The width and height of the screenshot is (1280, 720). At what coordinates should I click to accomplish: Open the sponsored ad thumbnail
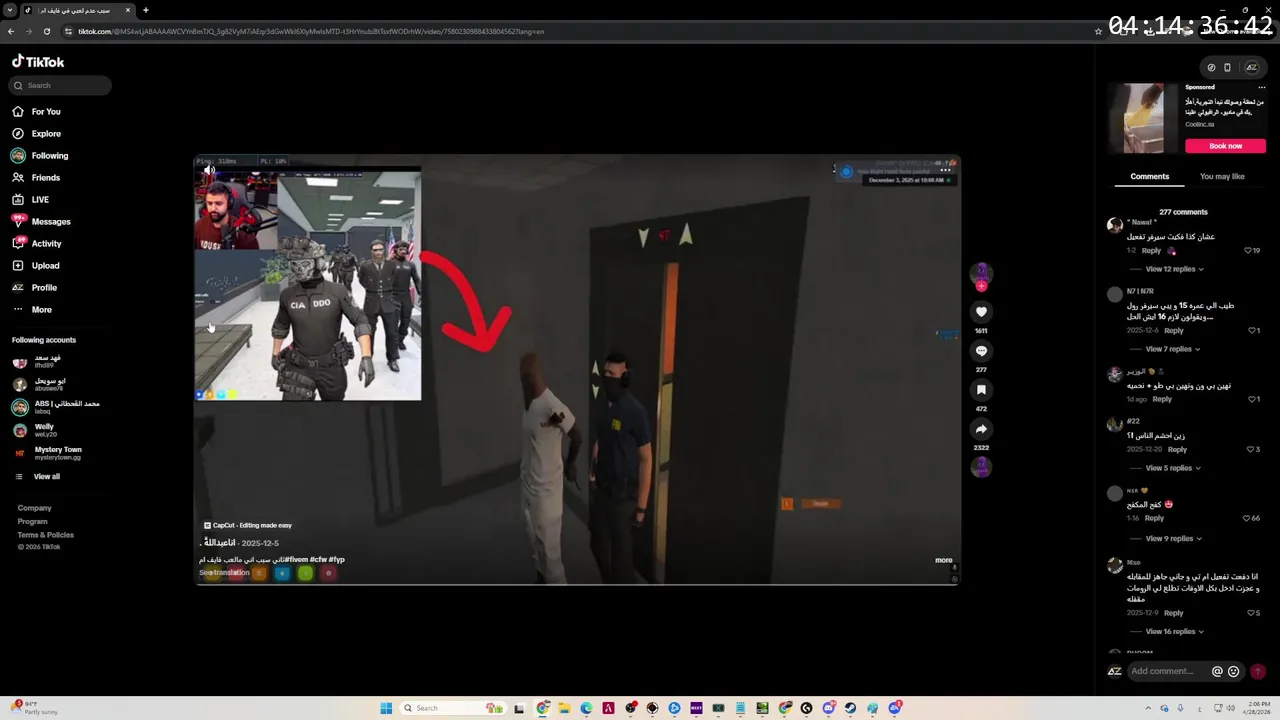click(1144, 118)
